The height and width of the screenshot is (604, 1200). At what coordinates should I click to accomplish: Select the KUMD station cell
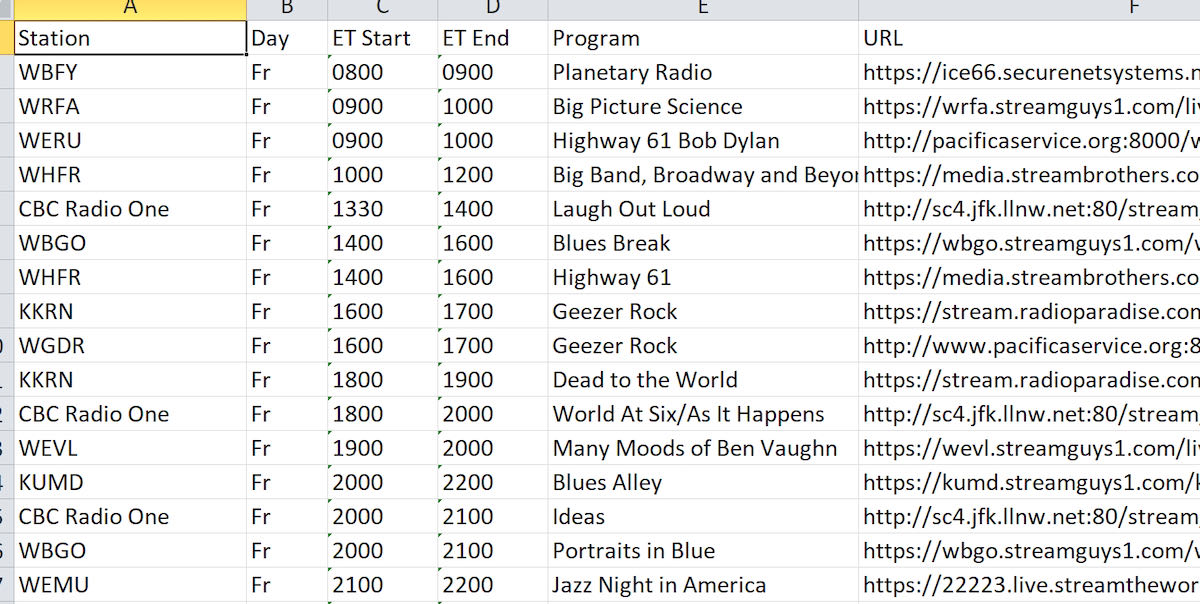pos(130,482)
